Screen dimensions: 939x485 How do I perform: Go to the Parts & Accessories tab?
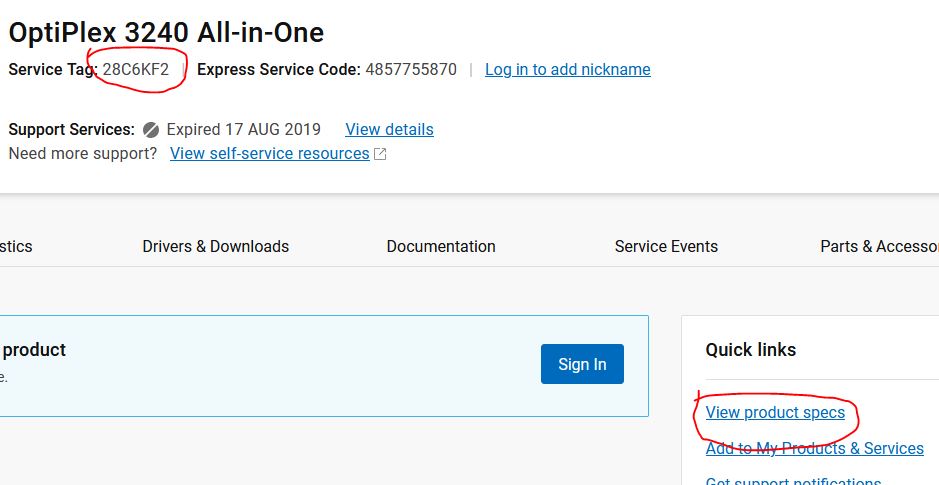point(878,246)
